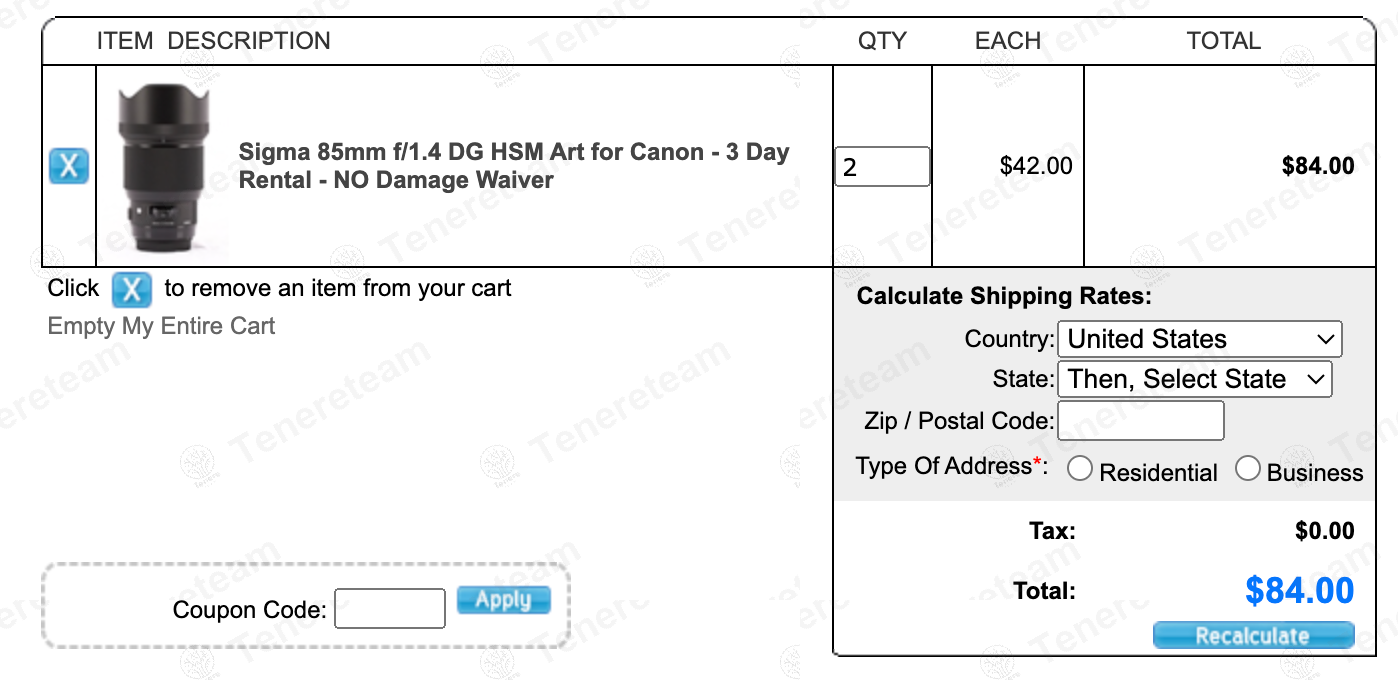Click the $42.00 each price
Screen dimensions: 1398x680
click(x=1036, y=166)
